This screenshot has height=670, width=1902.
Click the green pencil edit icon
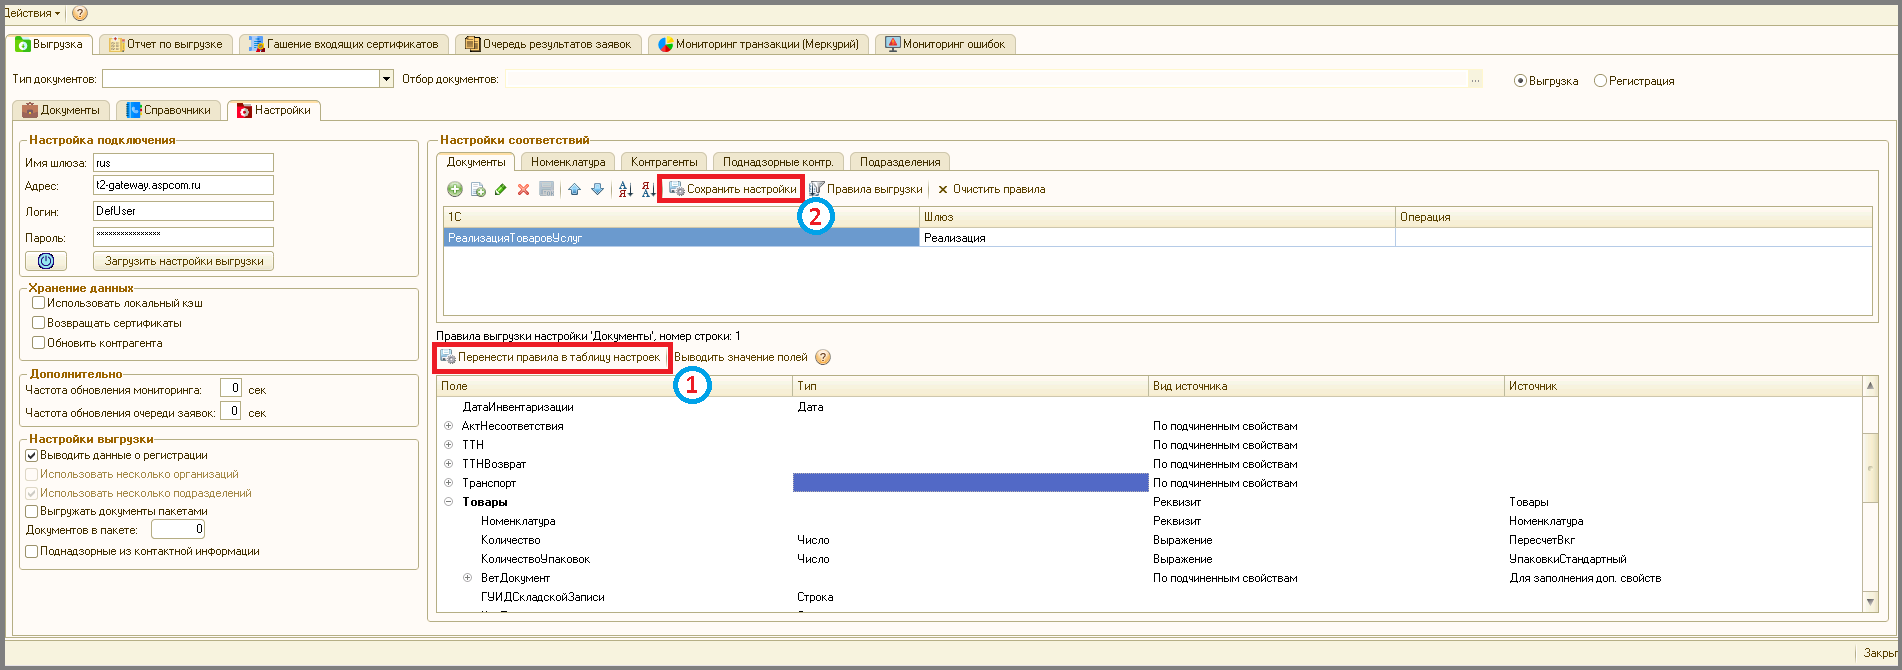tap(501, 189)
